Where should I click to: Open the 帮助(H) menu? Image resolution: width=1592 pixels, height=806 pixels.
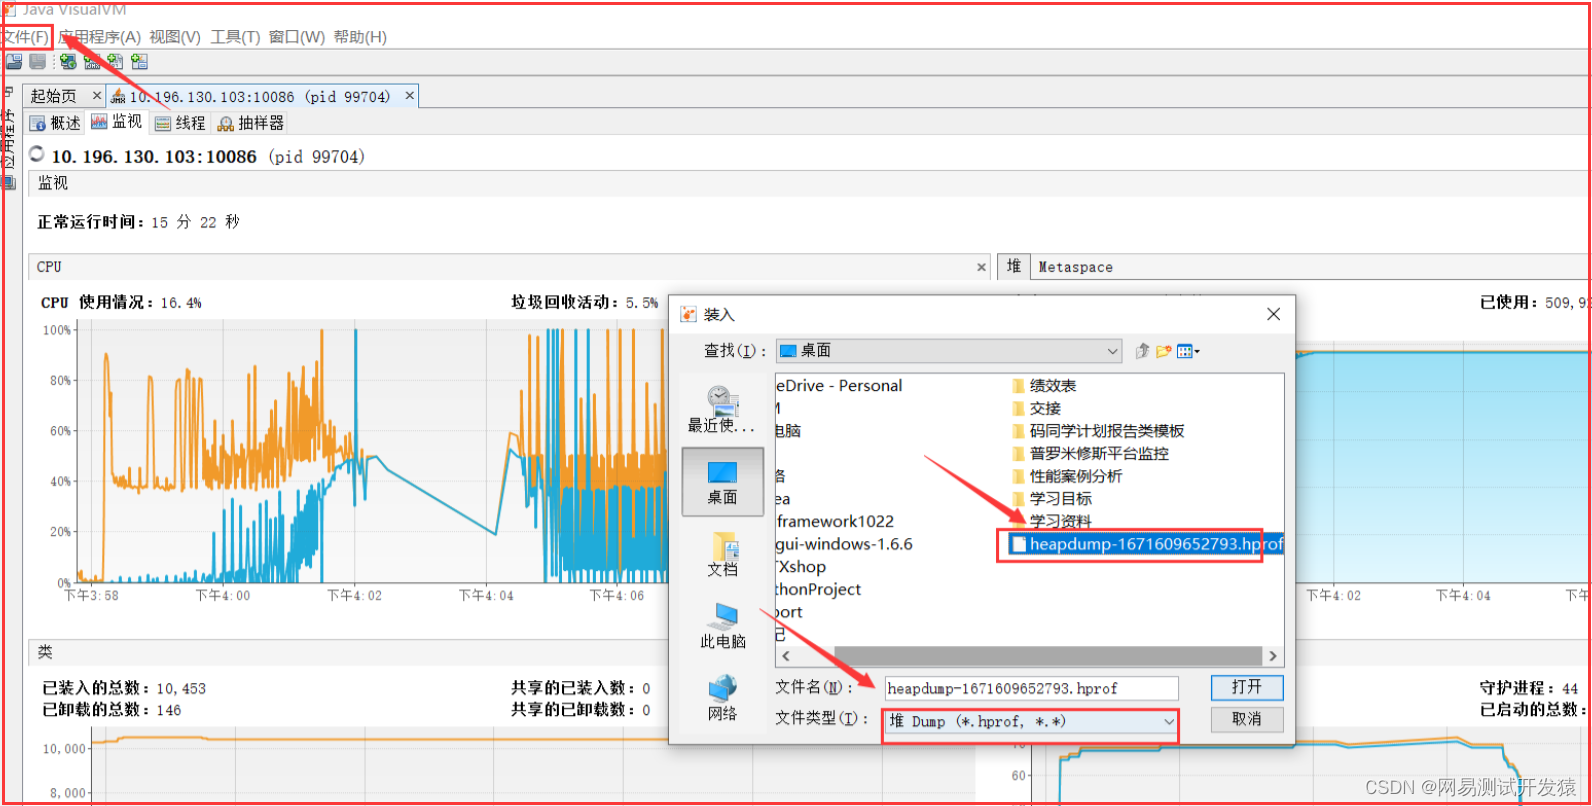(360, 37)
